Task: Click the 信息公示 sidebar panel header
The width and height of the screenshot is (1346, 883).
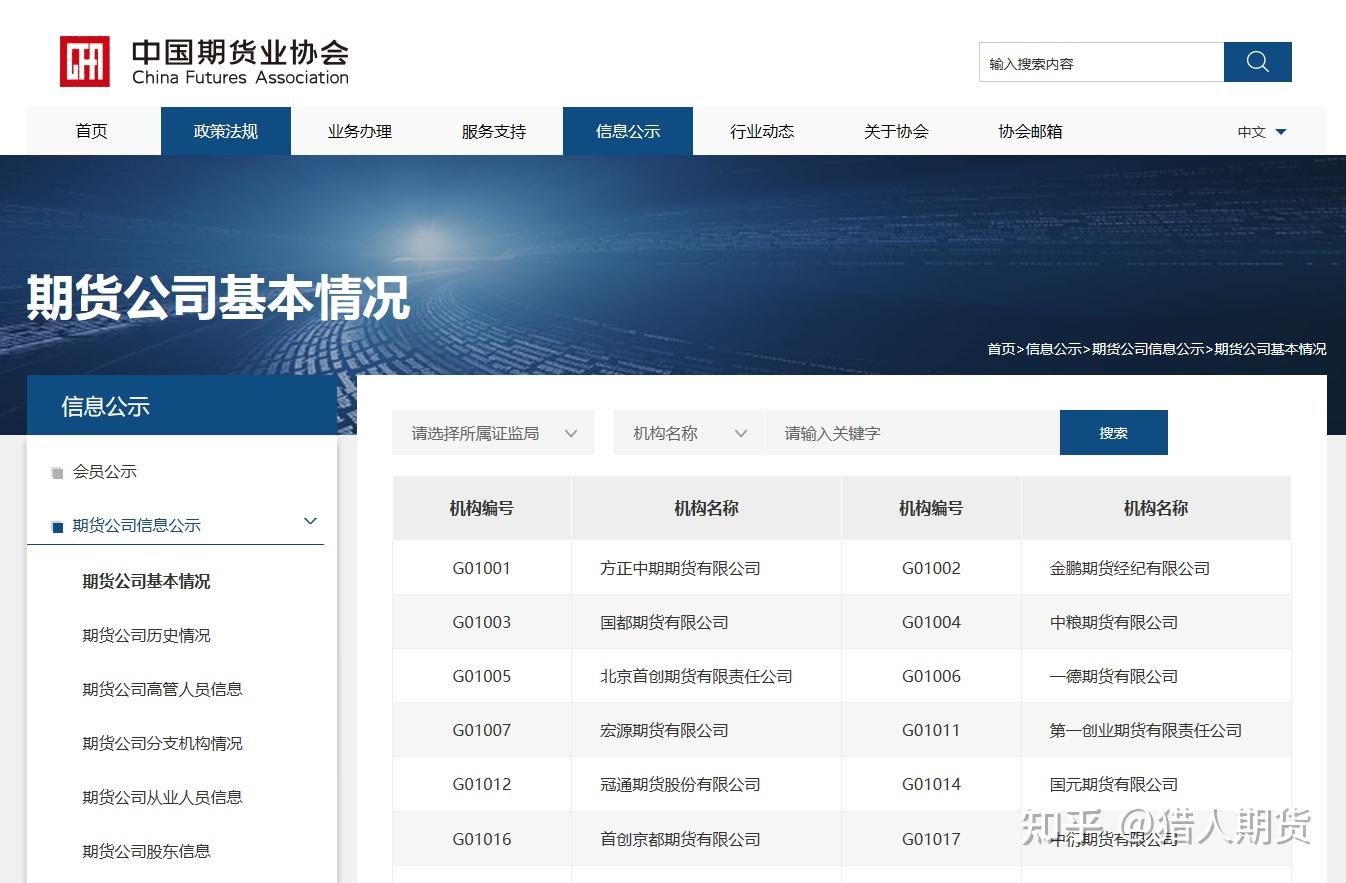Action: [x=182, y=405]
